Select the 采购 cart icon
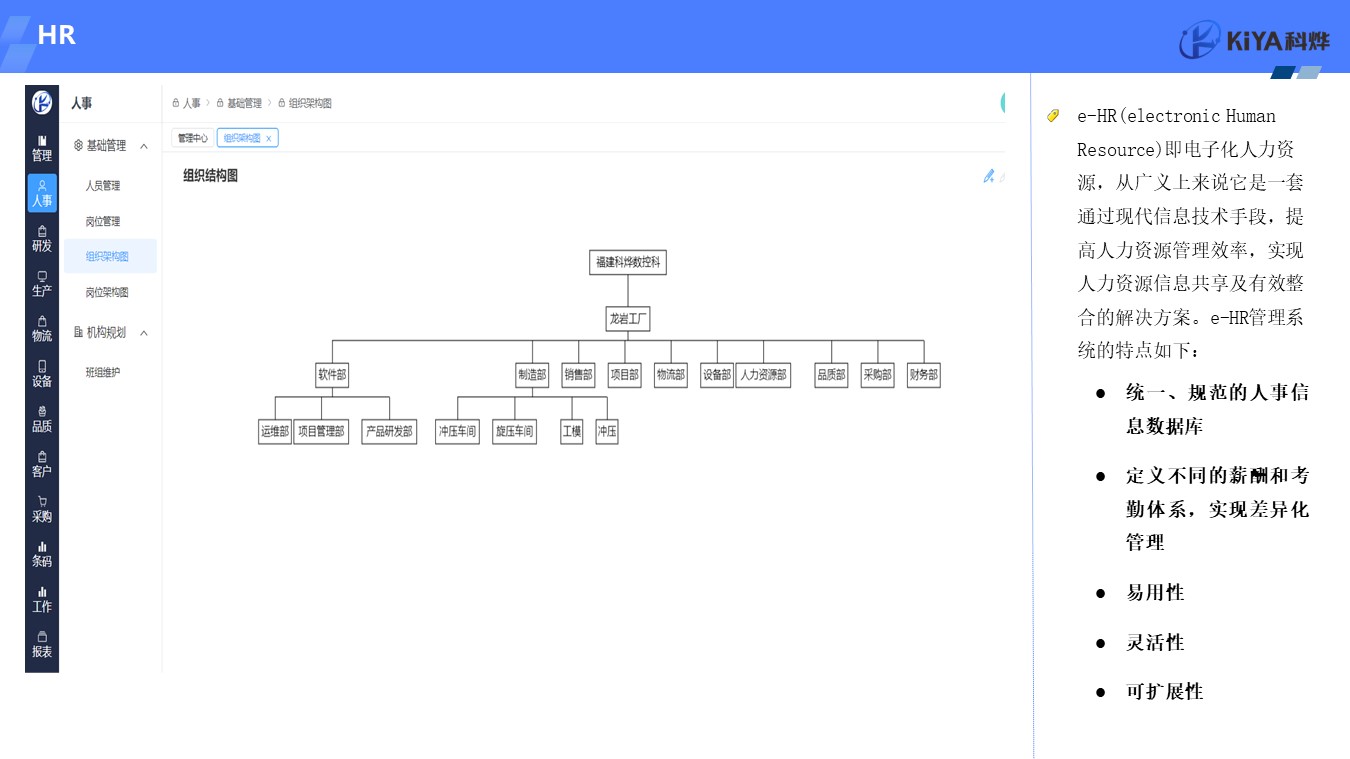This screenshot has width=1350, height=759. click(x=42, y=508)
